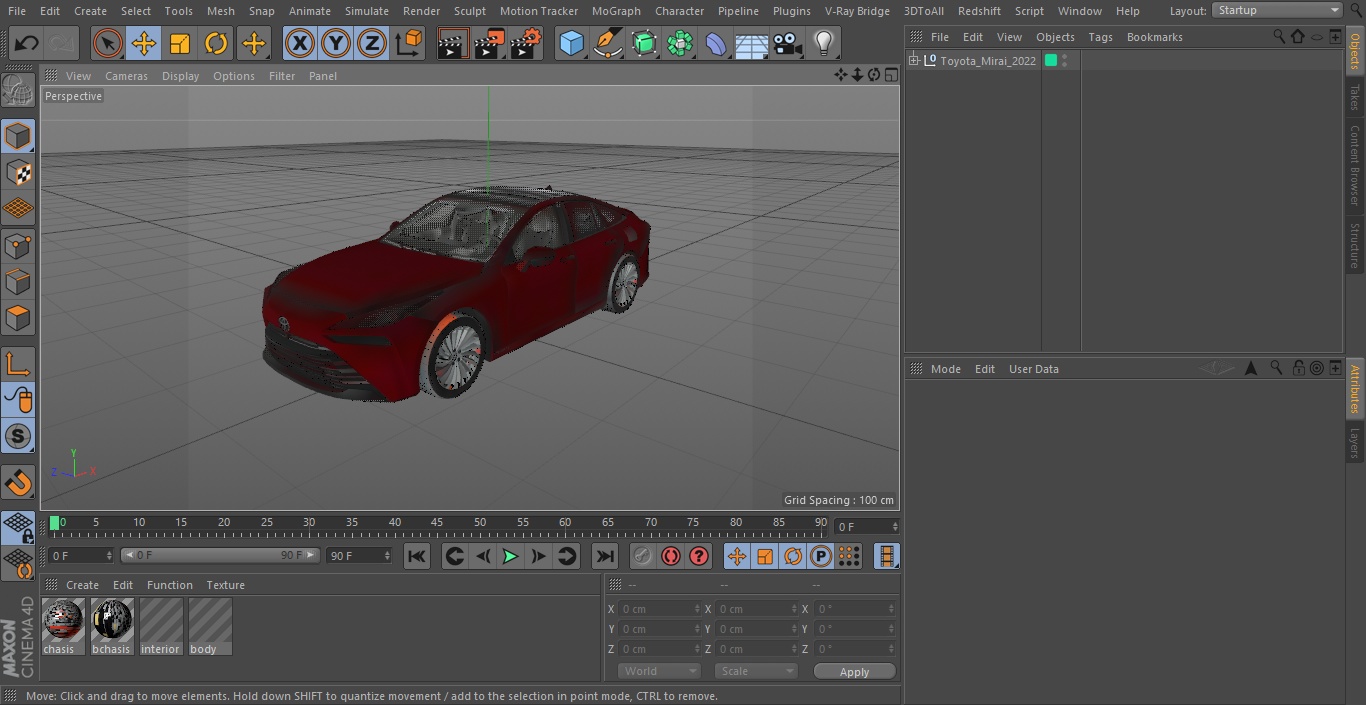Toggle Record Active Objects button
This screenshot has height=705, width=1366.
click(643, 556)
